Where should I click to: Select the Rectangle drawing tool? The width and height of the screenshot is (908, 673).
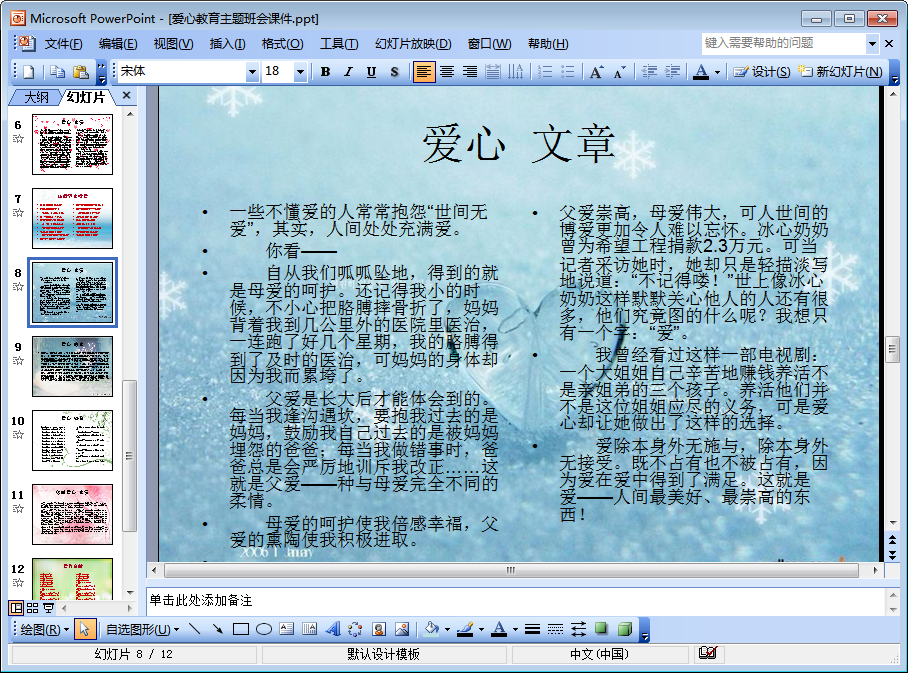coord(241,629)
